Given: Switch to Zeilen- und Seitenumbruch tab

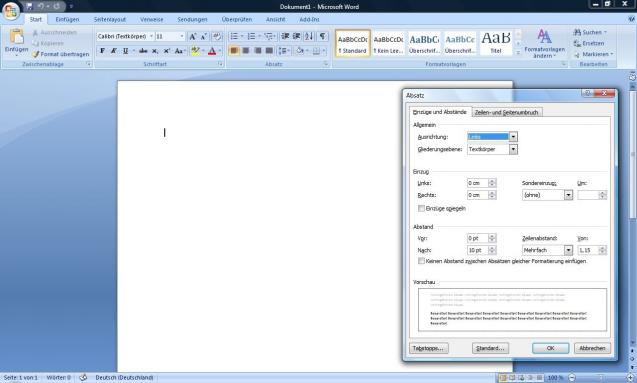Looking at the screenshot, I should (x=506, y=113).
